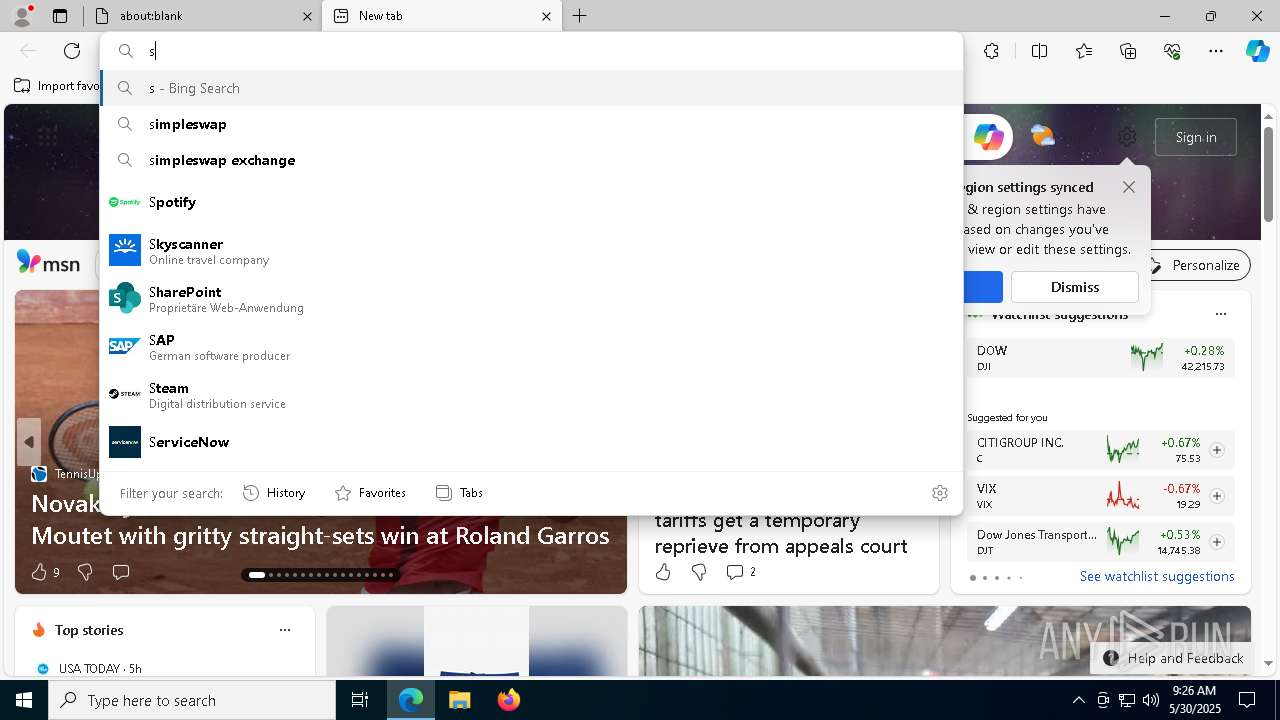This screenshot has width=1280, height=720.
Task: Click the address bar input field
Action: (550, 51)
